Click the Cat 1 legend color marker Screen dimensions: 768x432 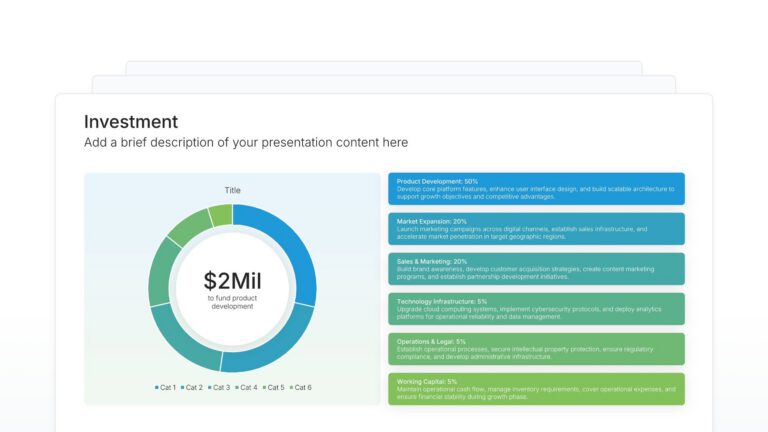[156, 387]
